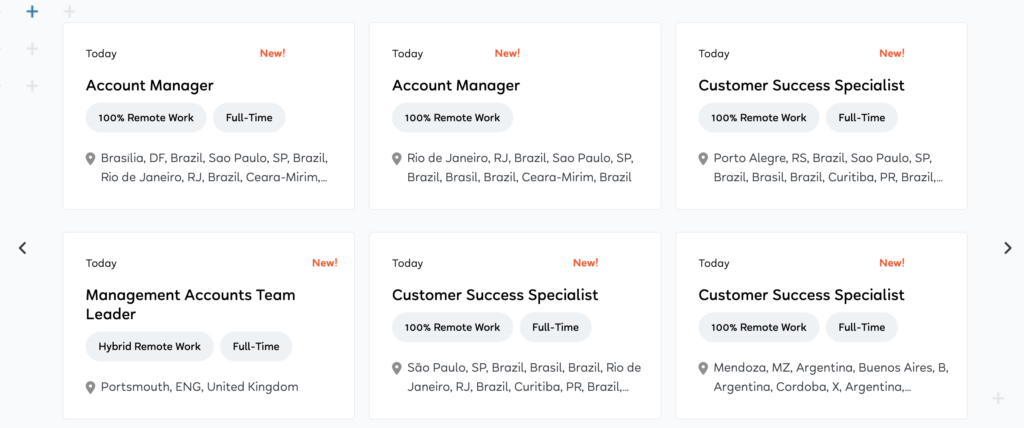Screen dimensions: 1024x428
Task: Open the Brasilia Account Manager listing title
Action: 150,86
